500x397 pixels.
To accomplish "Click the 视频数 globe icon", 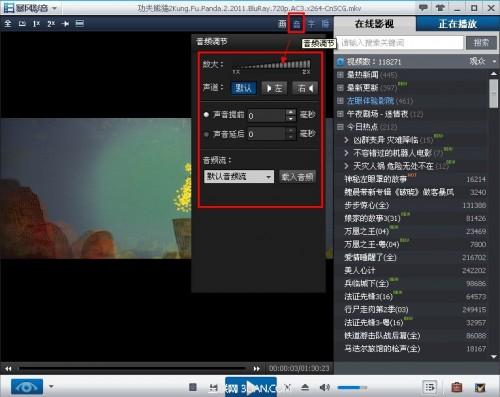I will 340,62.
